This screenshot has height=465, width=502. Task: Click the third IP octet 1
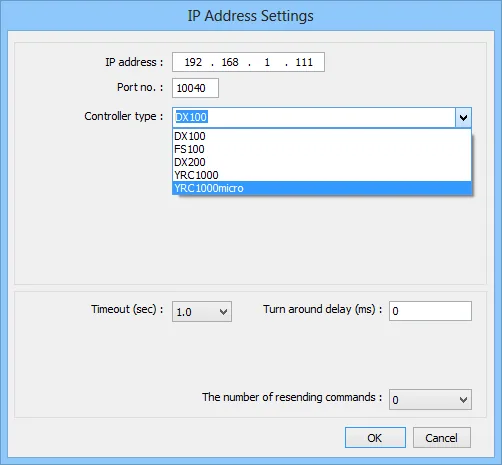pyautogui.click(x=267, y=62)
